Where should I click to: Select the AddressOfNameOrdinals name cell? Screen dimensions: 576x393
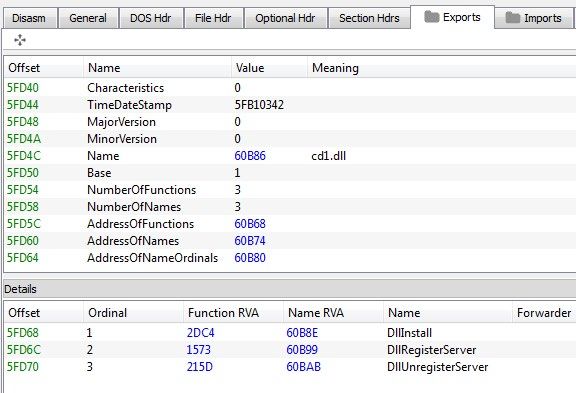coord(152,258)
